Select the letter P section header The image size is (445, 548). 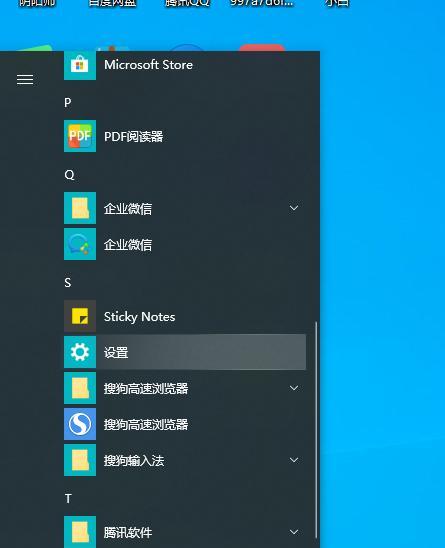68,103
